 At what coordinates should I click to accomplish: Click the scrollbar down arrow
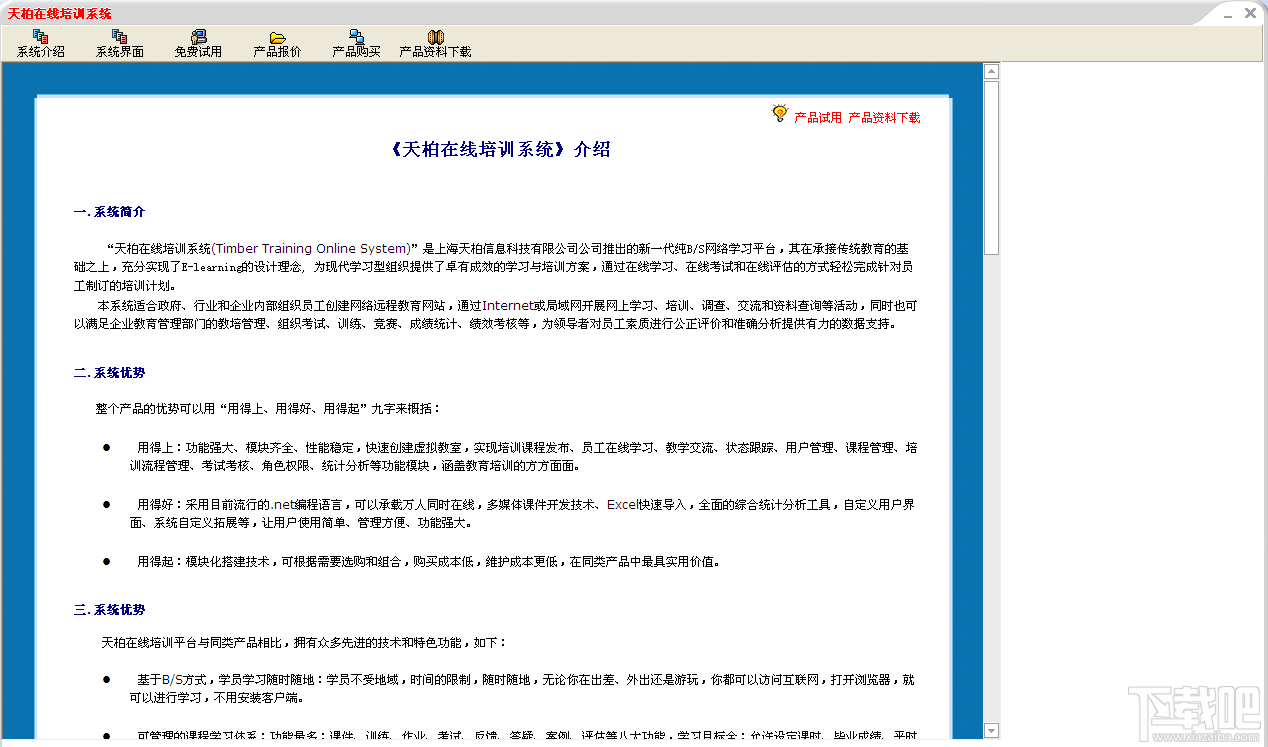[991, 731]
